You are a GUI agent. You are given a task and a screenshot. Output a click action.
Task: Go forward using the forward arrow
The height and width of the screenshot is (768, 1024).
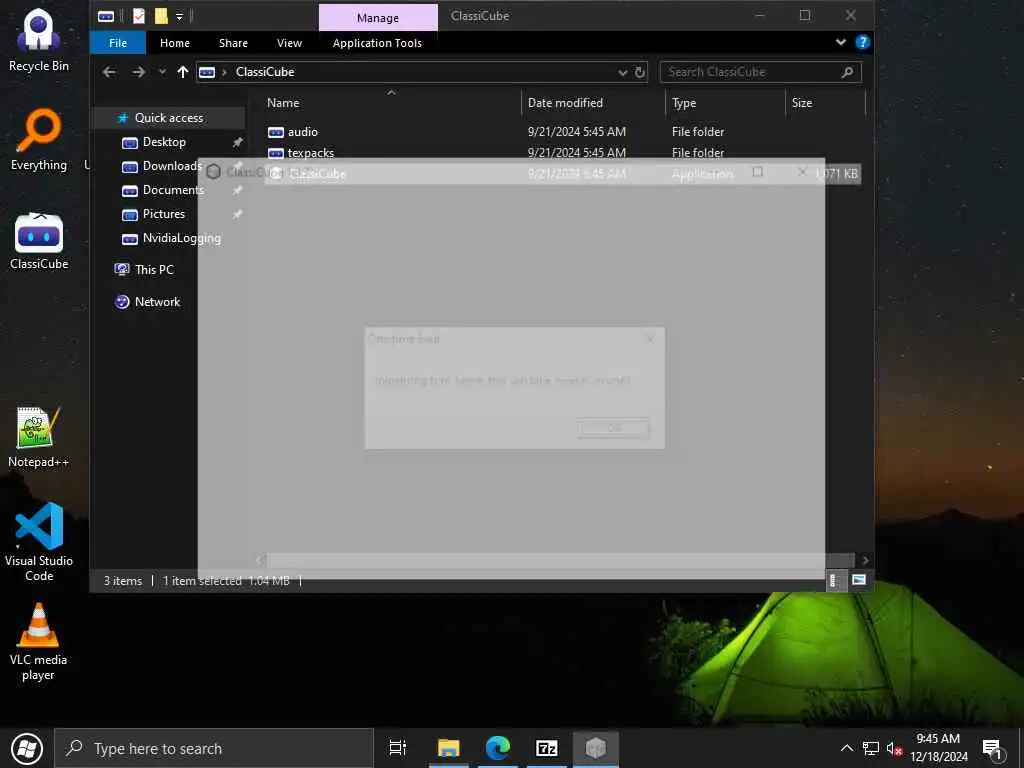pyautogui.click(x=138, y=72)
